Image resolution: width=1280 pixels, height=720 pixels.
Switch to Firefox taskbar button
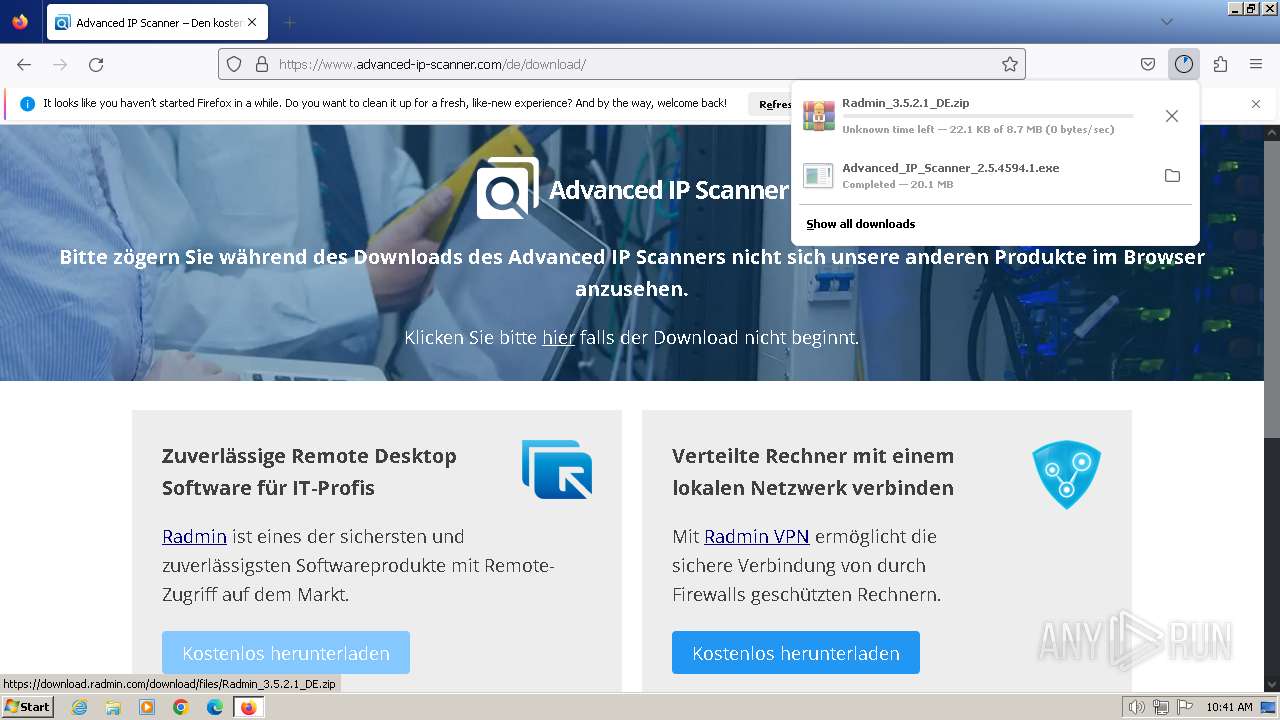coord(248,707)
